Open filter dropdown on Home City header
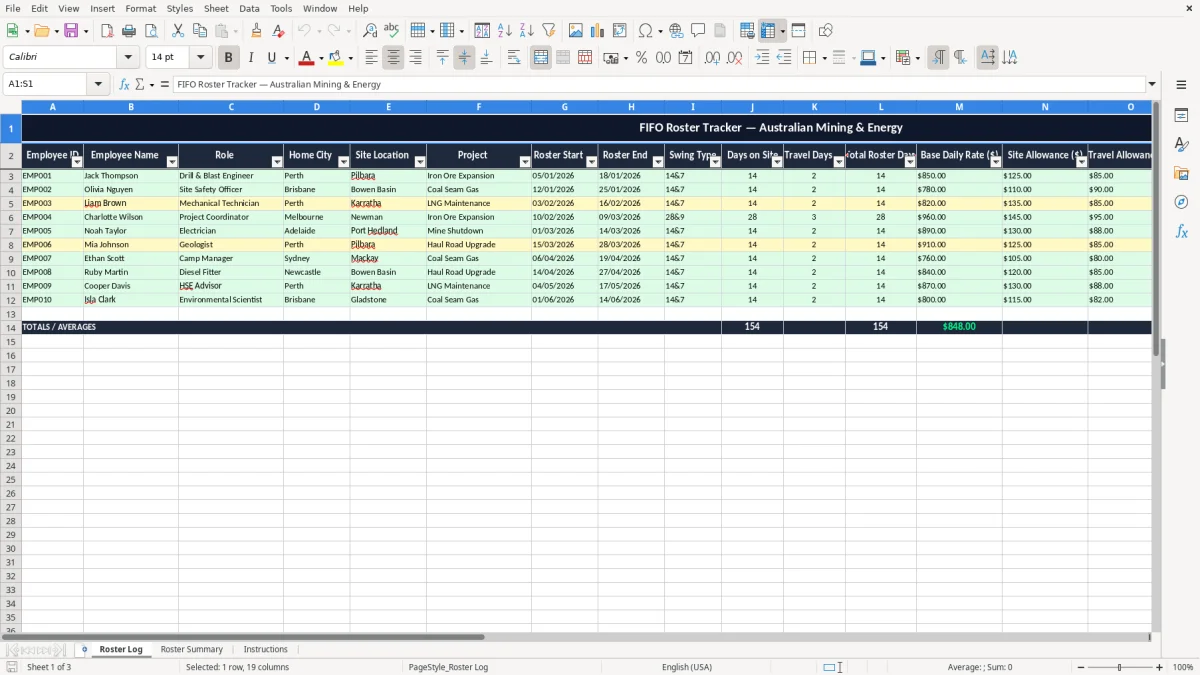Viewport: 1200px width, 675px height. coord(343,162)
